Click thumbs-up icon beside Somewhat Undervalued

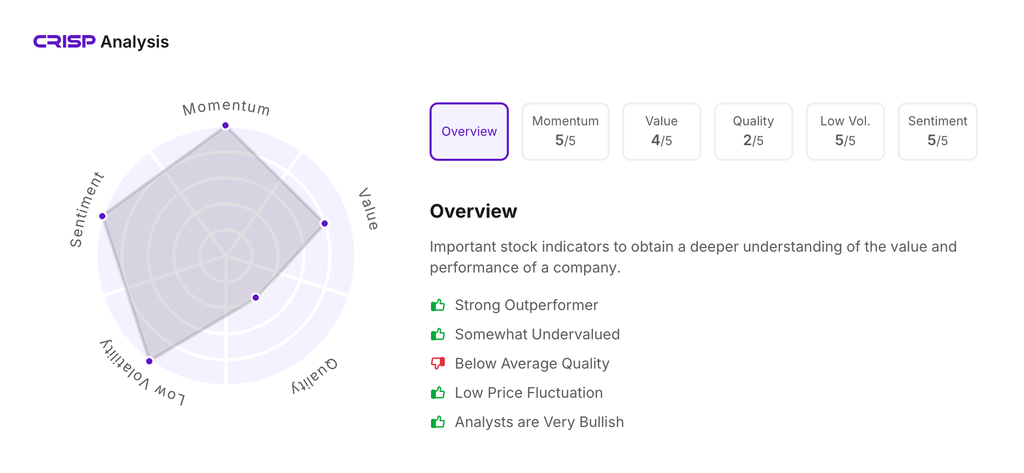point(438,334)
